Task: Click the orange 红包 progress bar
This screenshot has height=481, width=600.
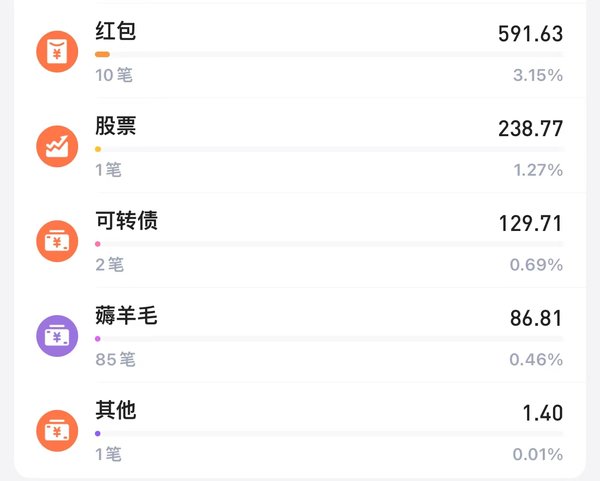Action: [x=102, y=54]
